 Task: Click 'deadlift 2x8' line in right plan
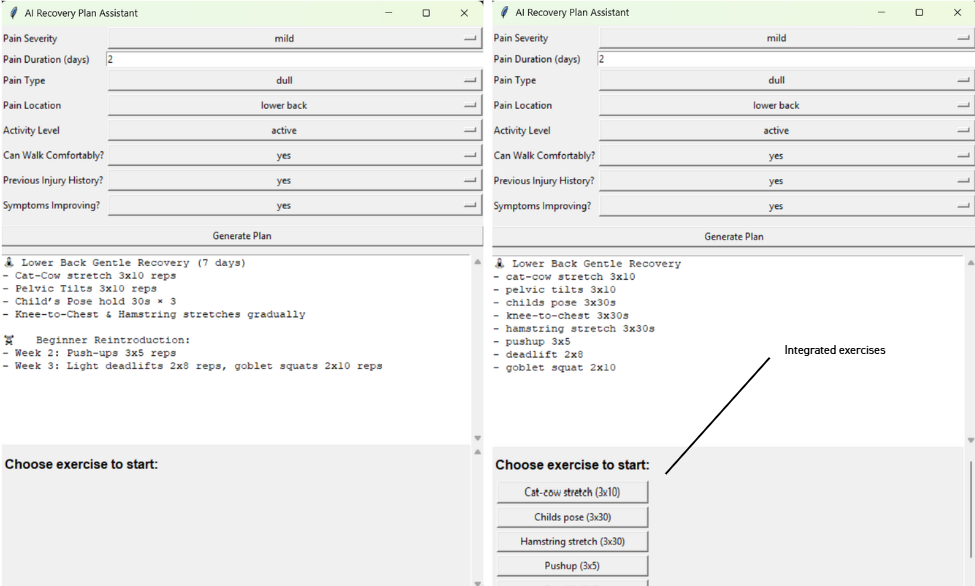[538, 355]
